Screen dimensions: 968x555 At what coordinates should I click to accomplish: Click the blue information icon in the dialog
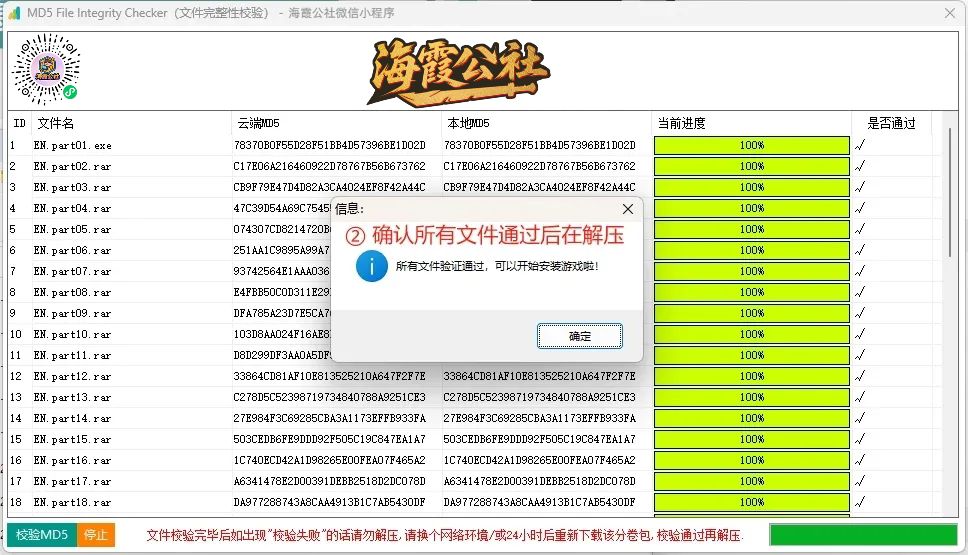point(372,266)
